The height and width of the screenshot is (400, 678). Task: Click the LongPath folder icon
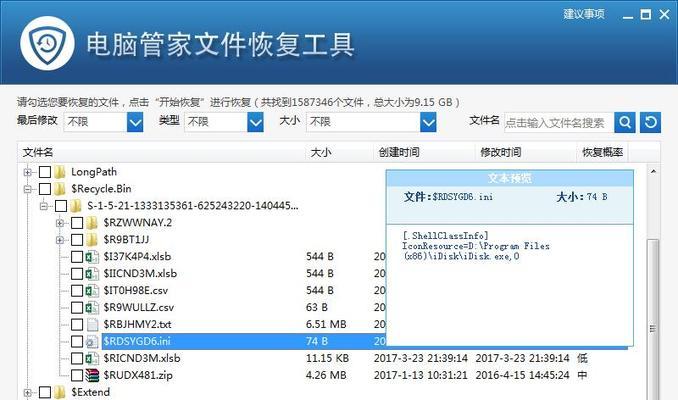60,172
